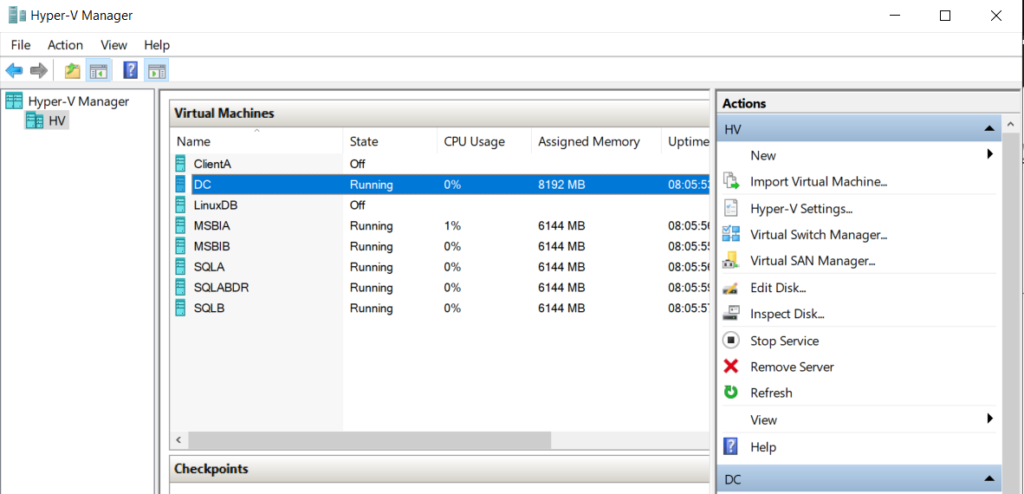Open Hyper-V Settings action
This screenshot has height=494, width=1024.
pos(802,209)
